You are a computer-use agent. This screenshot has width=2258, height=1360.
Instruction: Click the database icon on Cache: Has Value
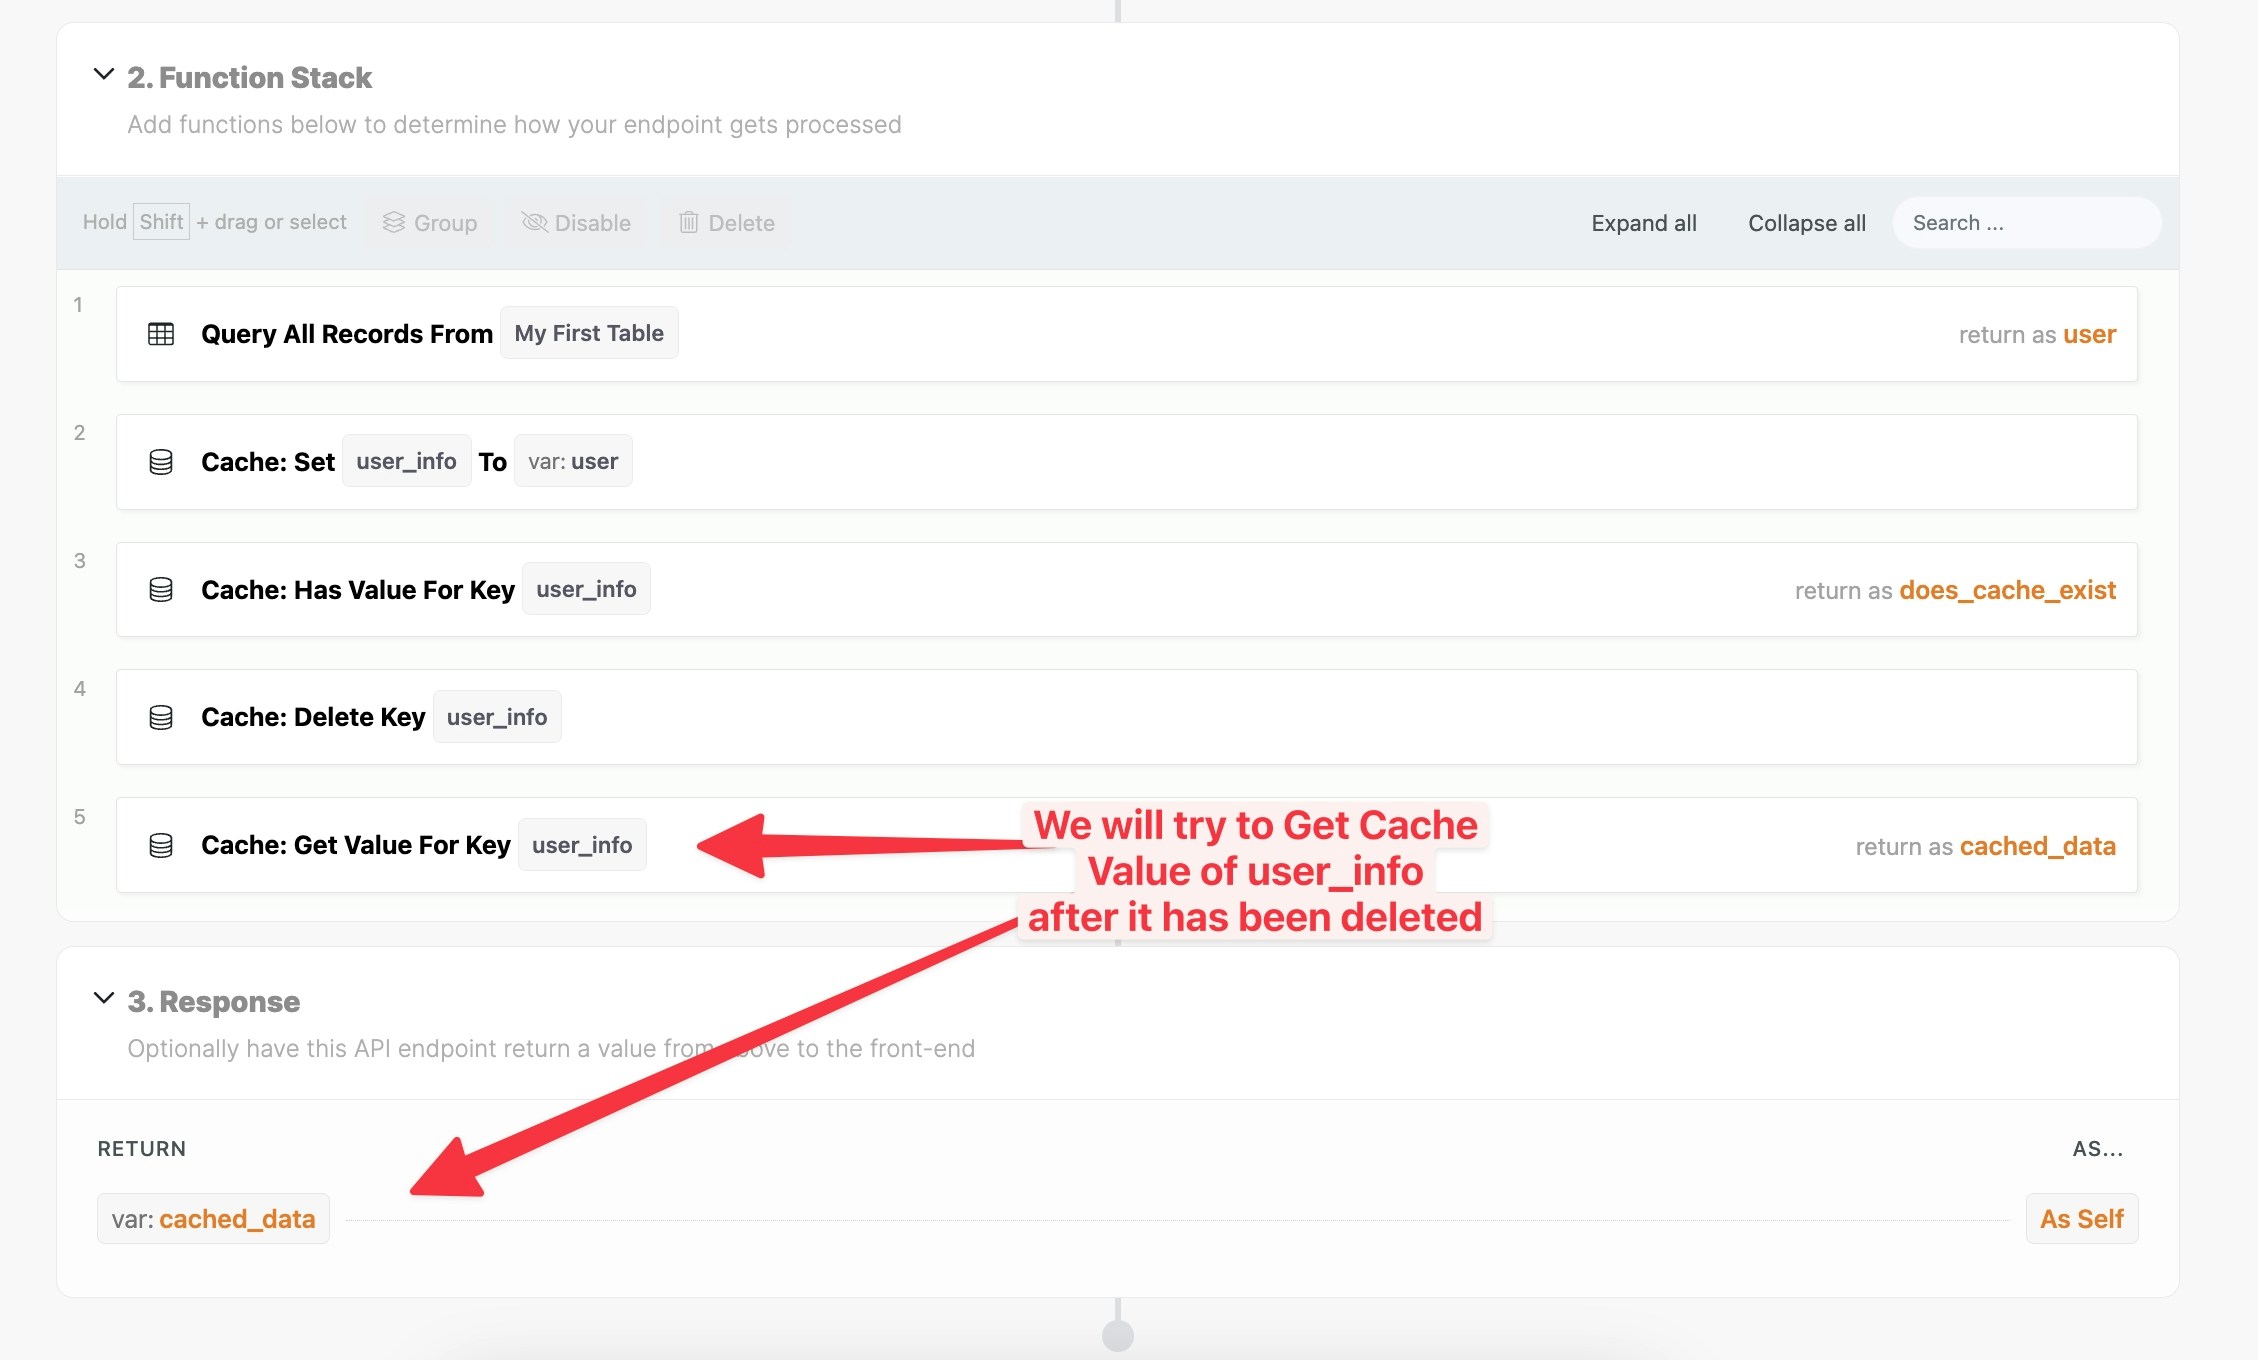pos(161,590)
